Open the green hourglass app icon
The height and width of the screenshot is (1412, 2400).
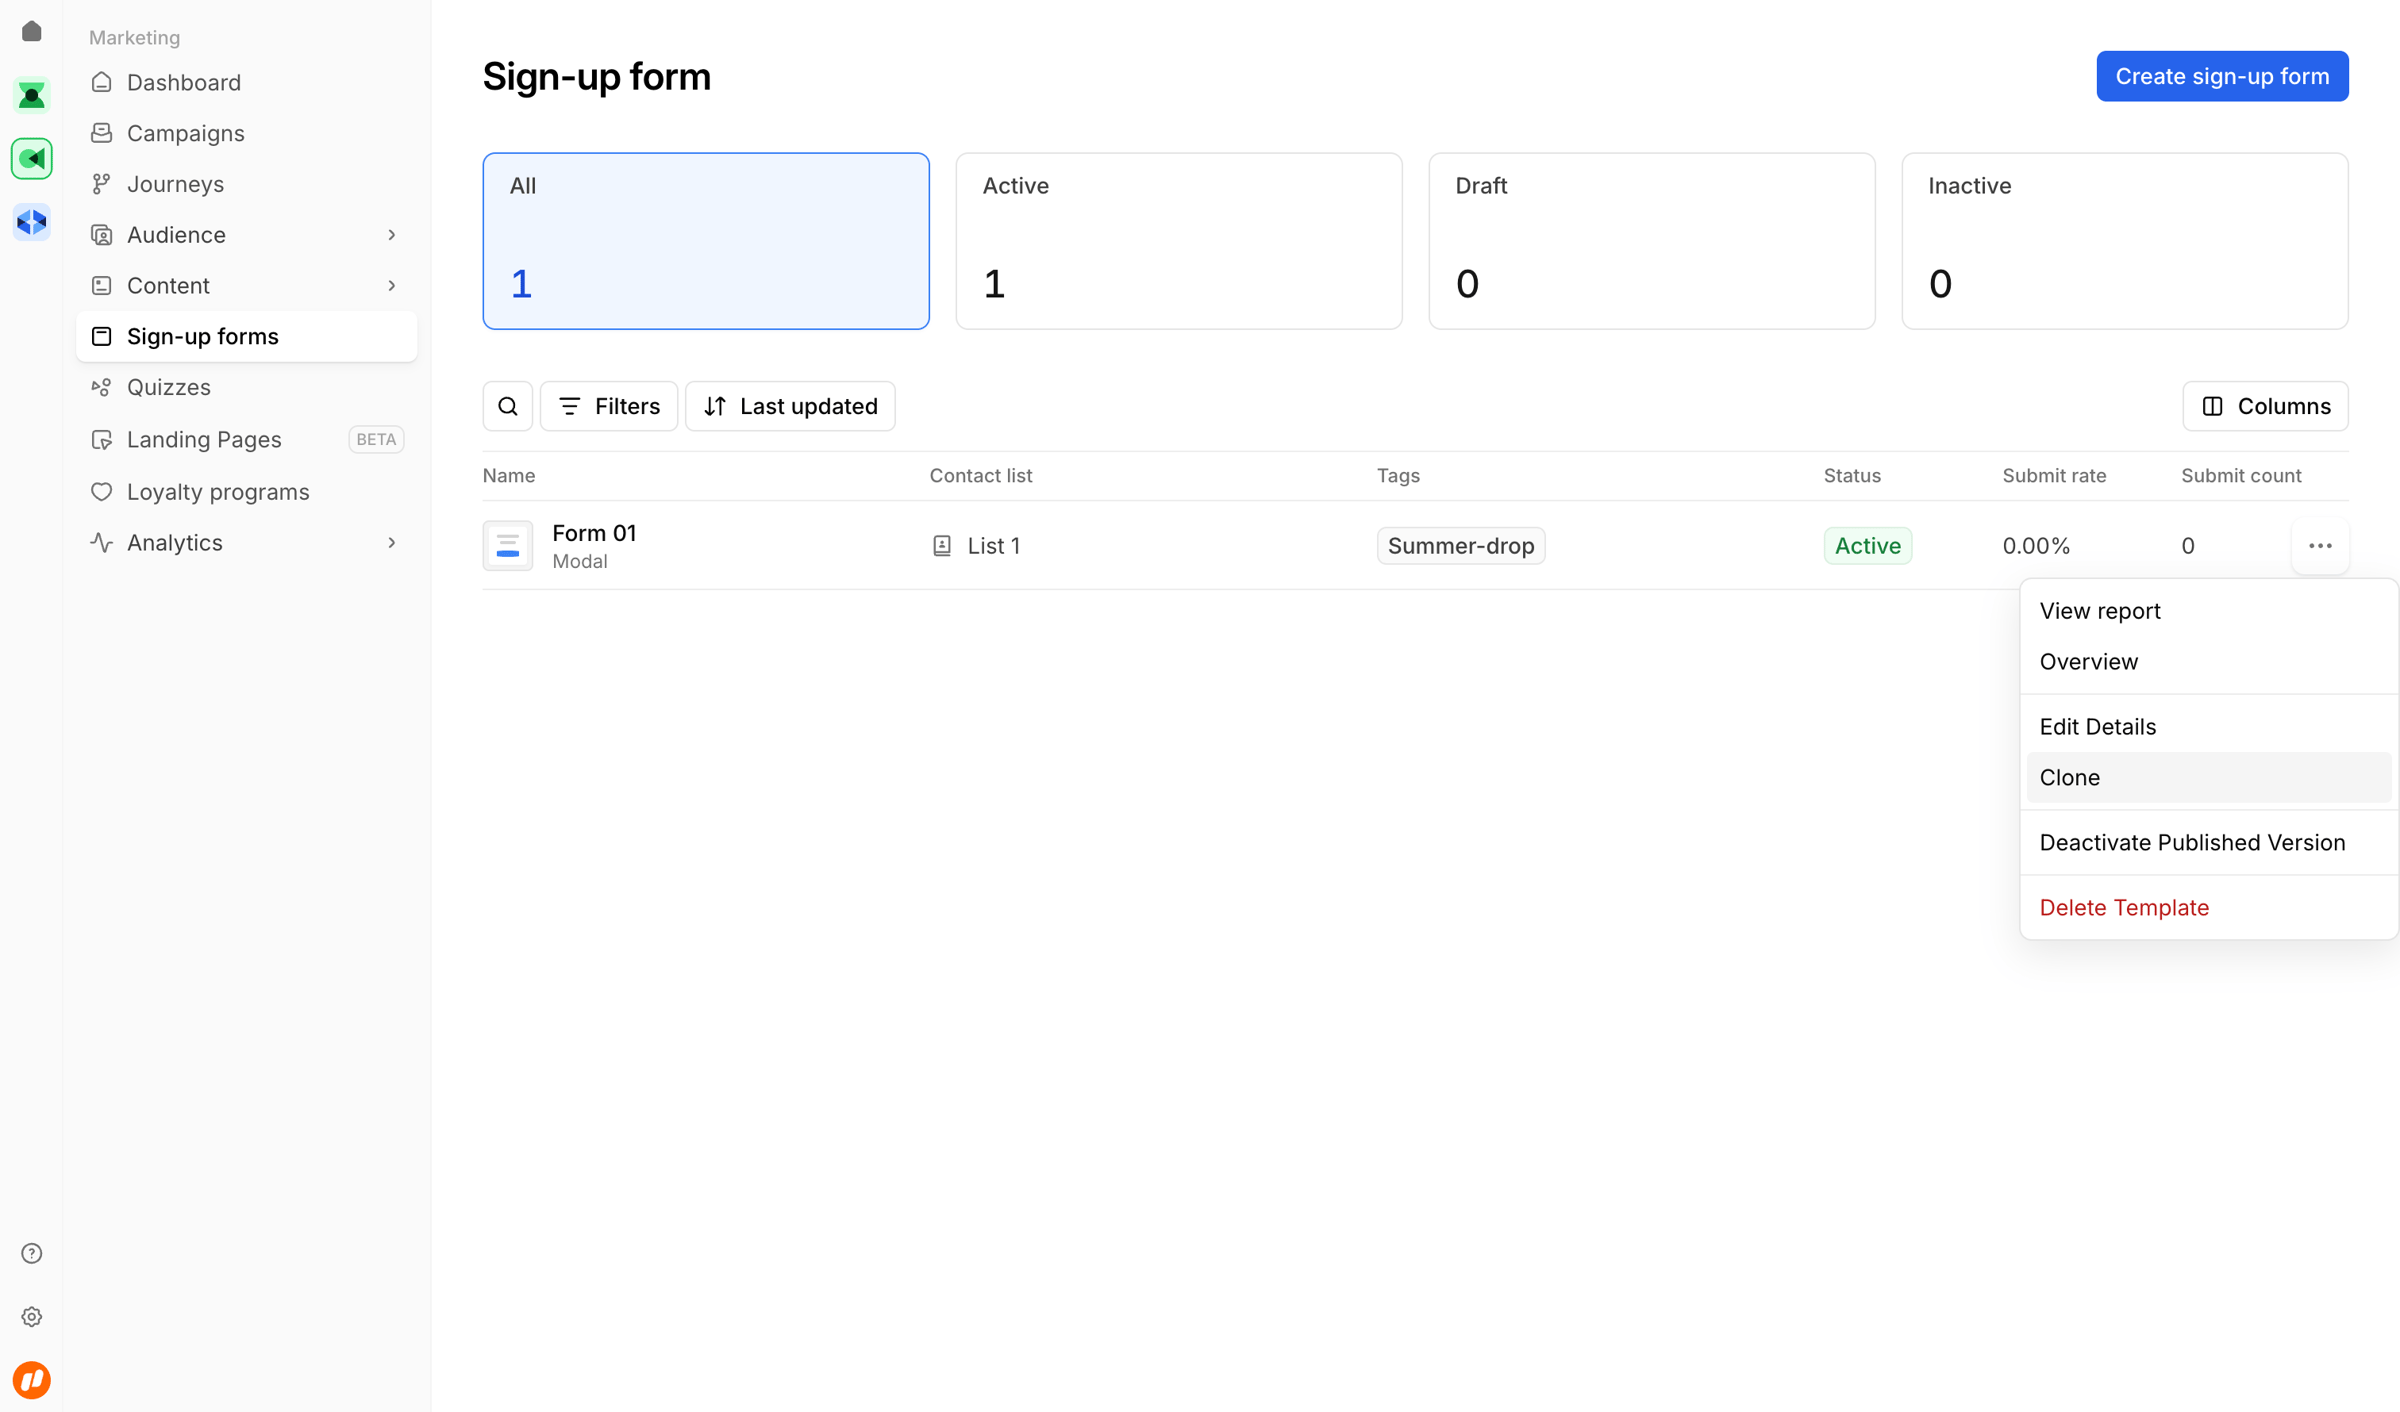pyautogui.click(x=32, y=95)
